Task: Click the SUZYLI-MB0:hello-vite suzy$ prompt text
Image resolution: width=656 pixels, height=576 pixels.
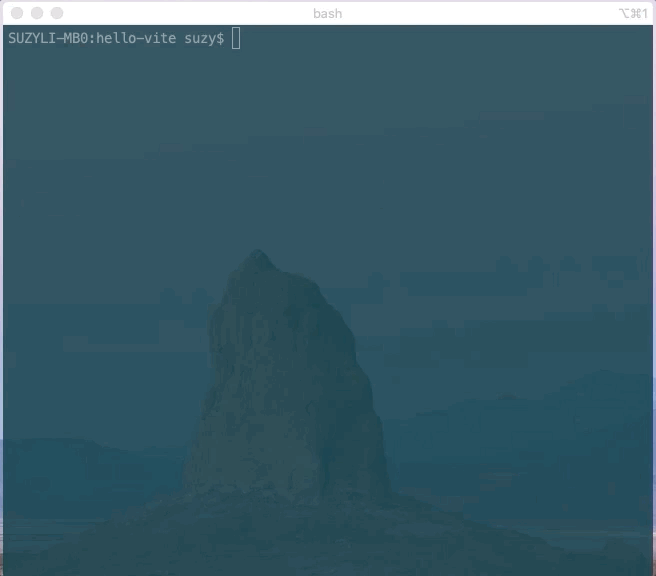Action: click(x=116, y=38)
